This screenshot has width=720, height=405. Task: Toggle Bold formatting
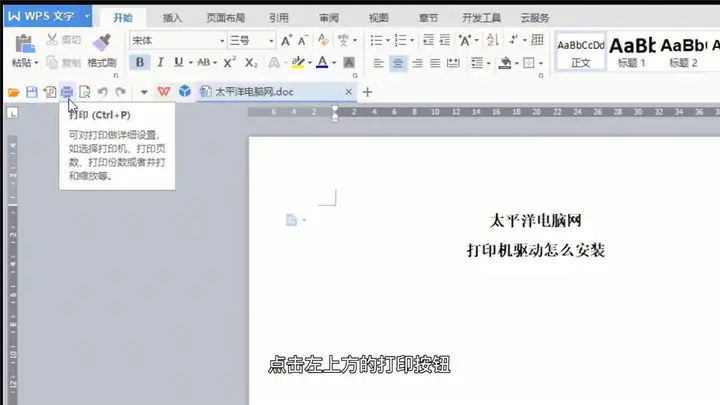point(140,62)
